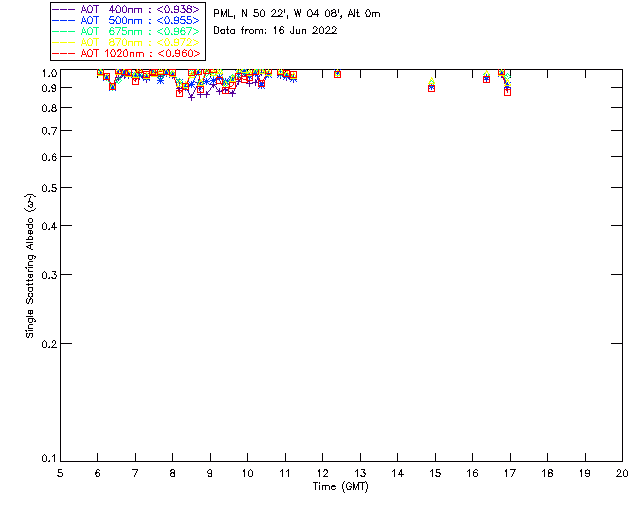
Task: Click the y-axis tick label 0.4
Action: [49, 226]
